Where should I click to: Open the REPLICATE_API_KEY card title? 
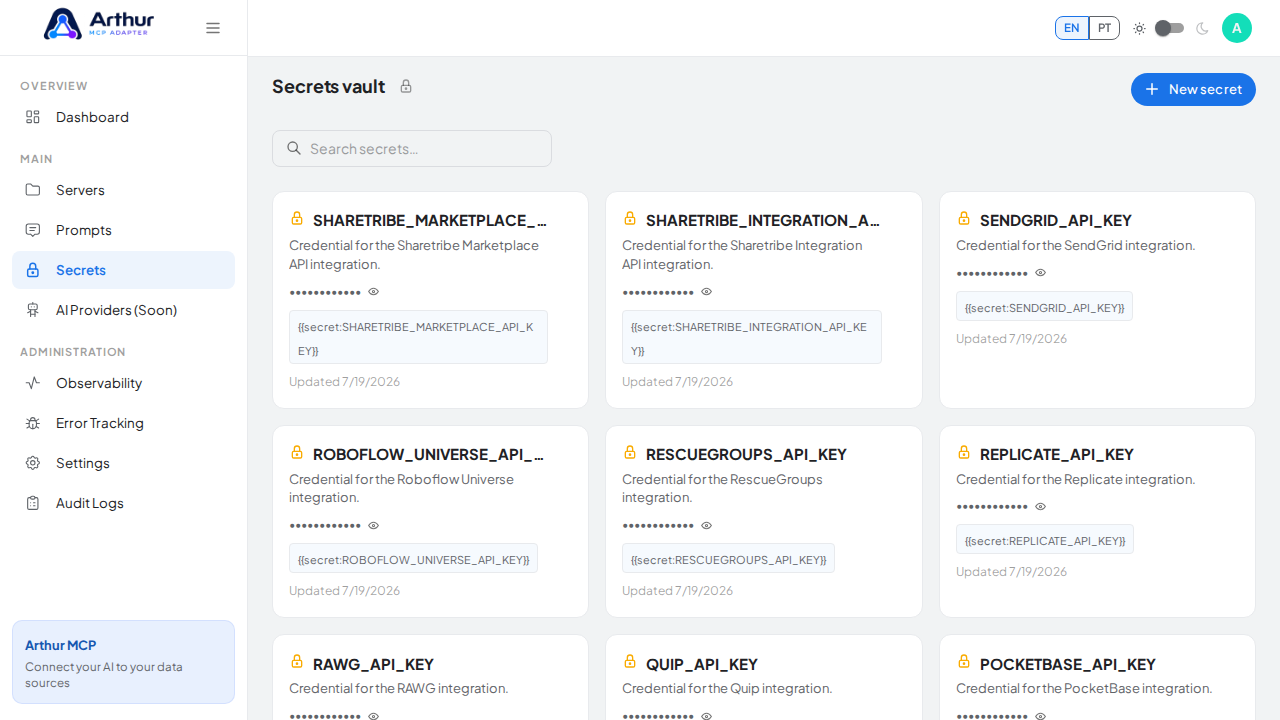1056,454
